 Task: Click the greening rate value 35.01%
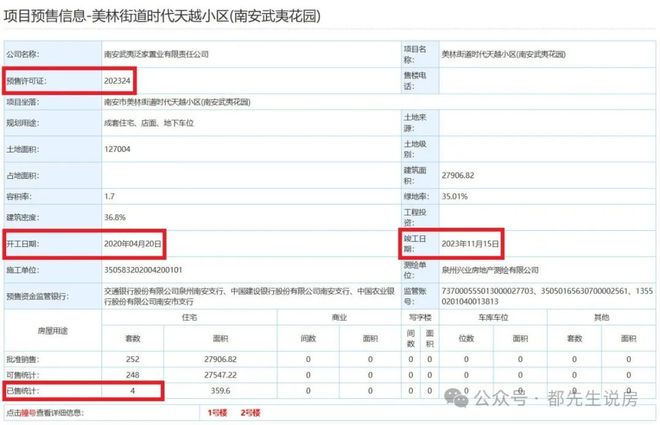click(455, 197)
